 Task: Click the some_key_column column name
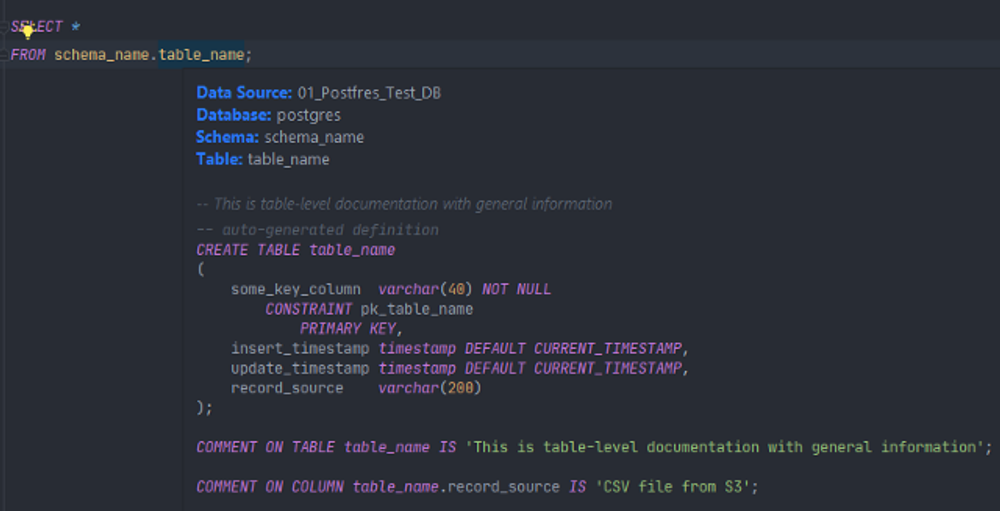click(296, 290)
